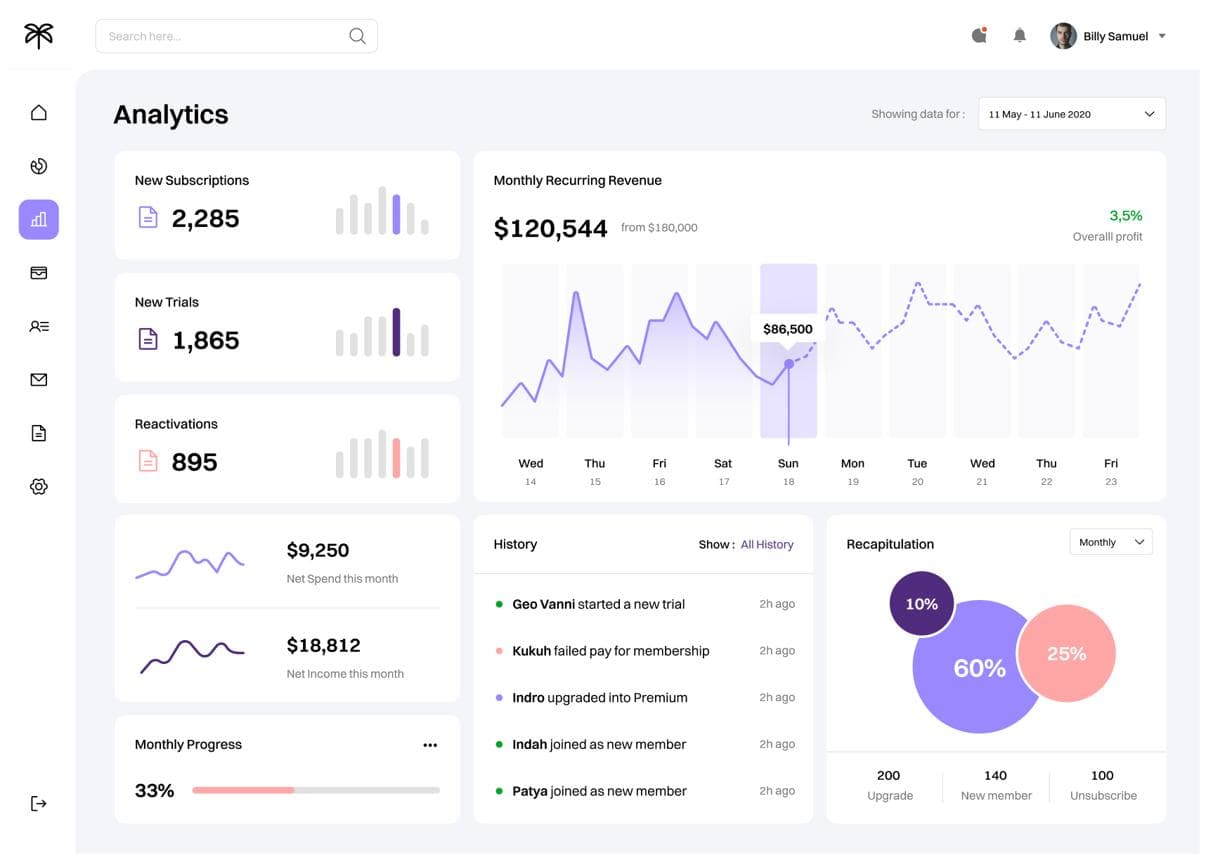Click the $86,500 chart tooltip
Screen dimensions: 1206x860
tap(788, 329)
